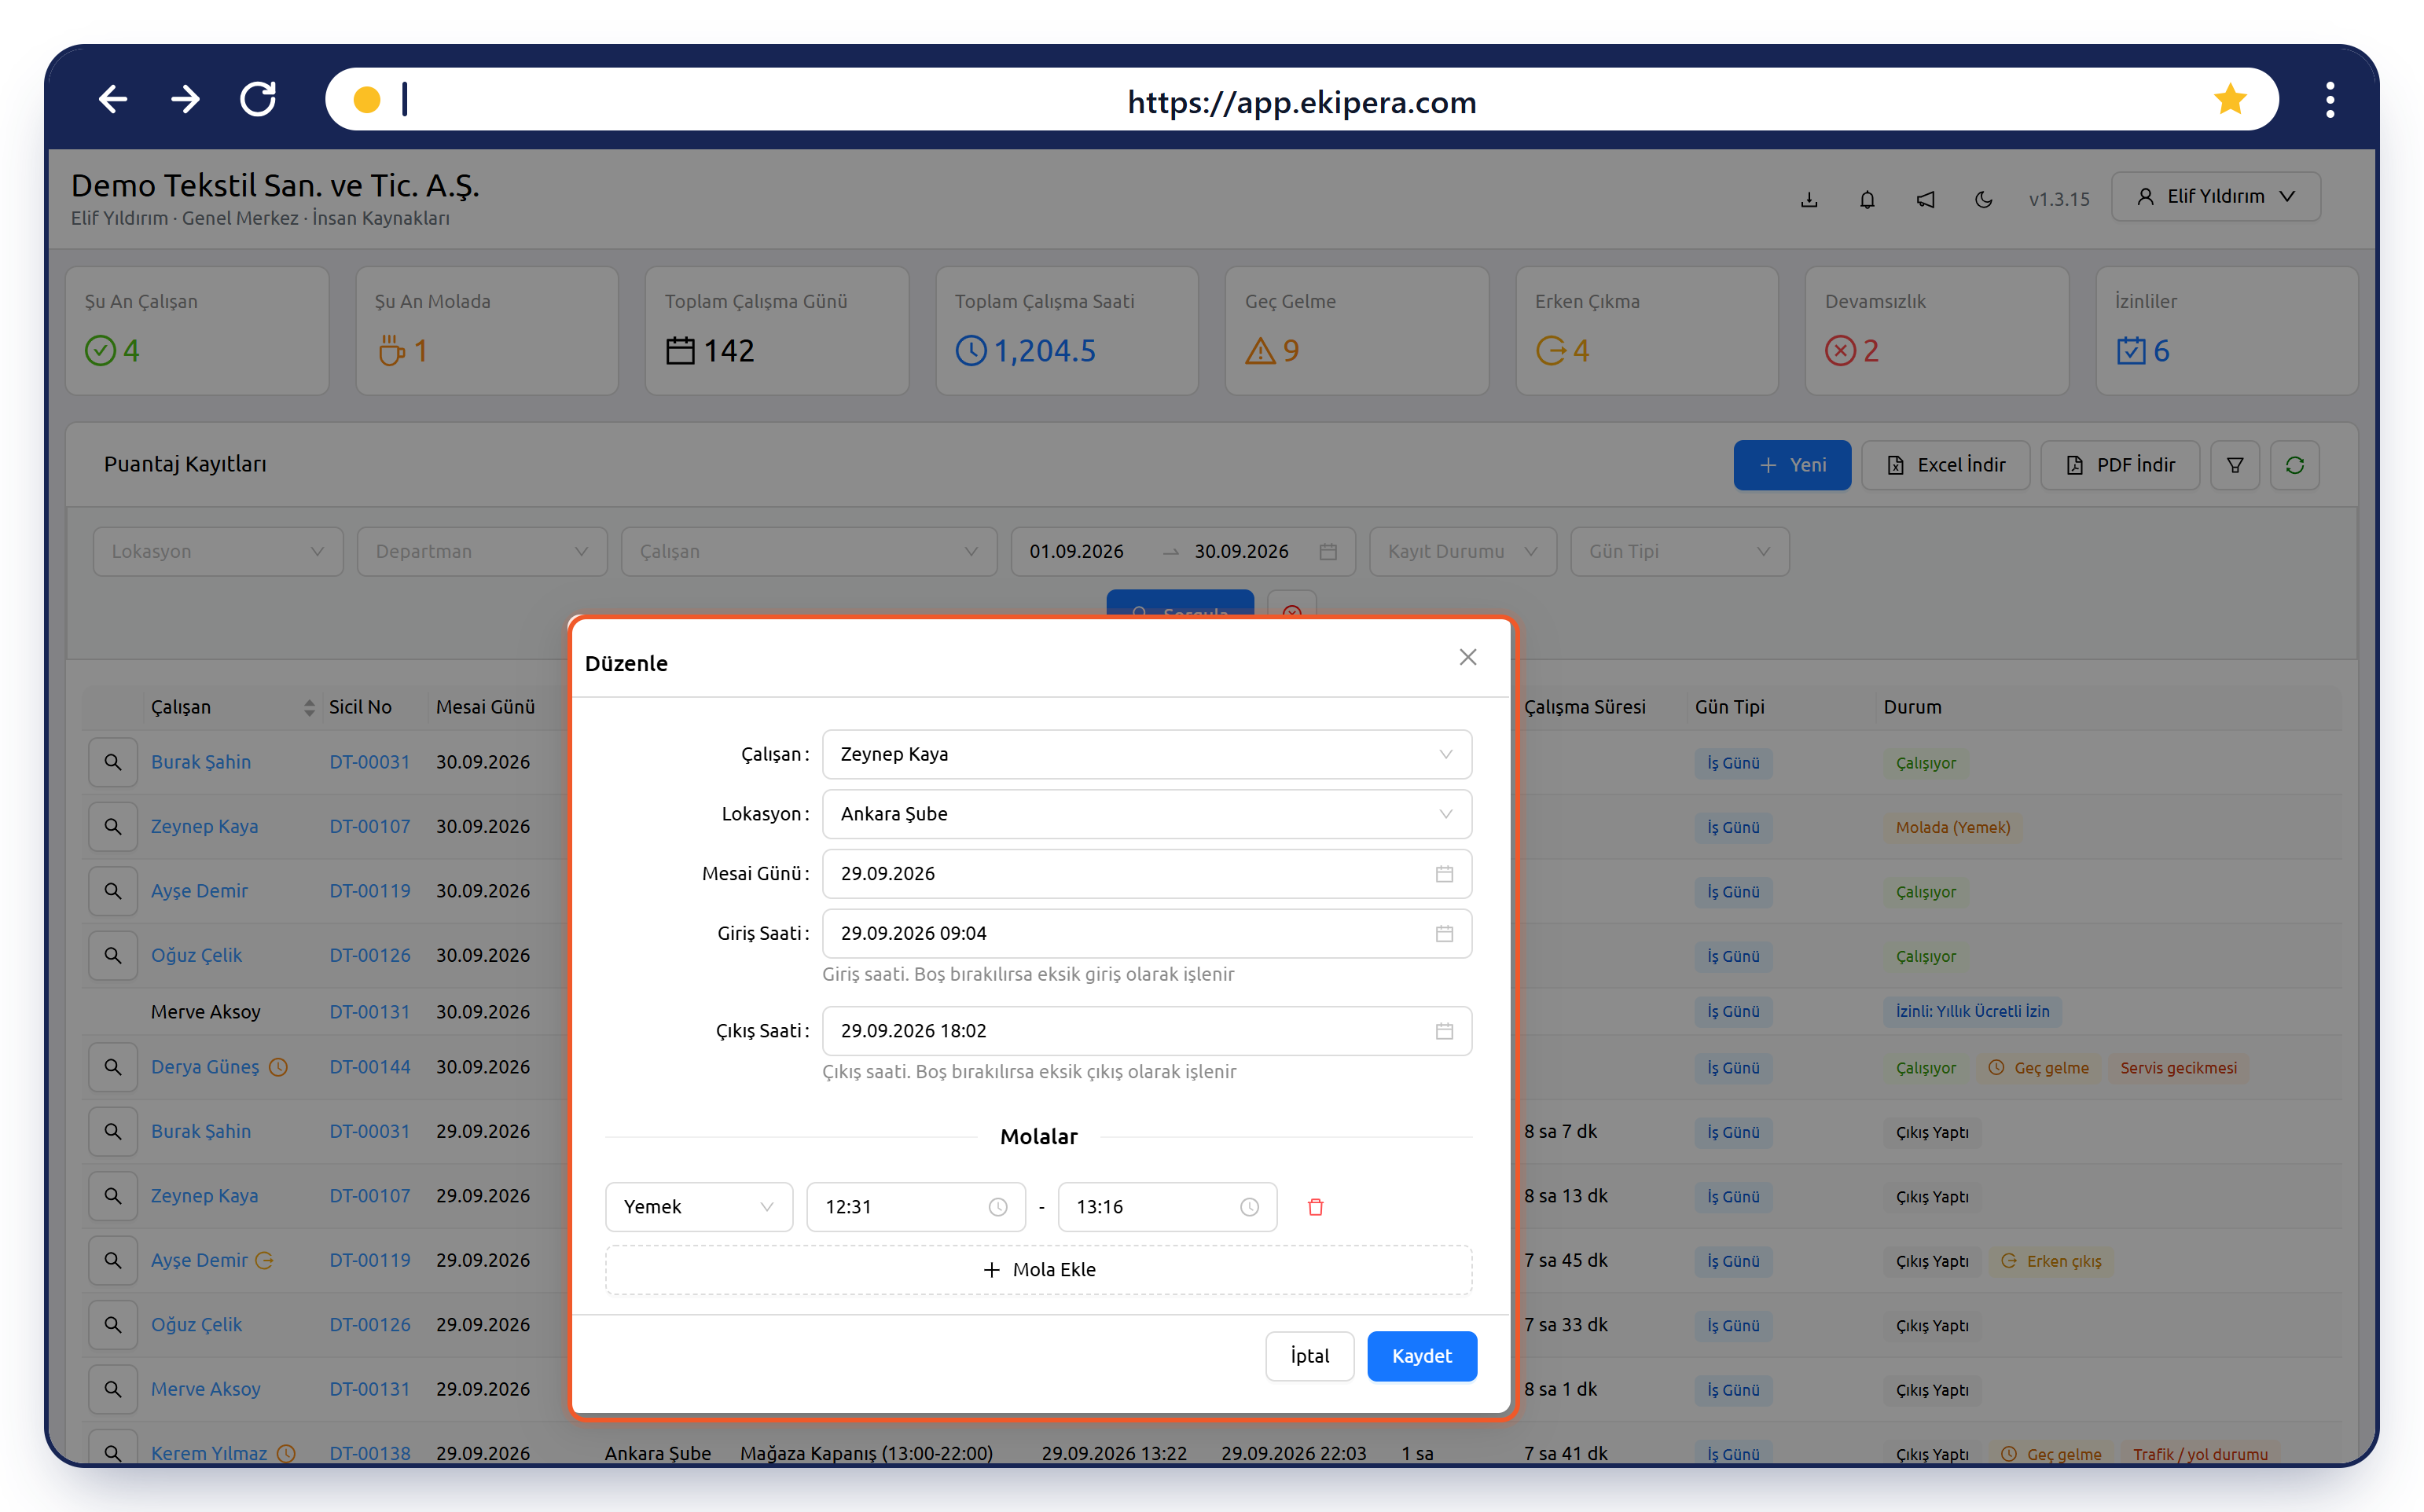Delete the Yemek break with trash icon
The image size is (2424, 1512).
pos(1316,1207)
